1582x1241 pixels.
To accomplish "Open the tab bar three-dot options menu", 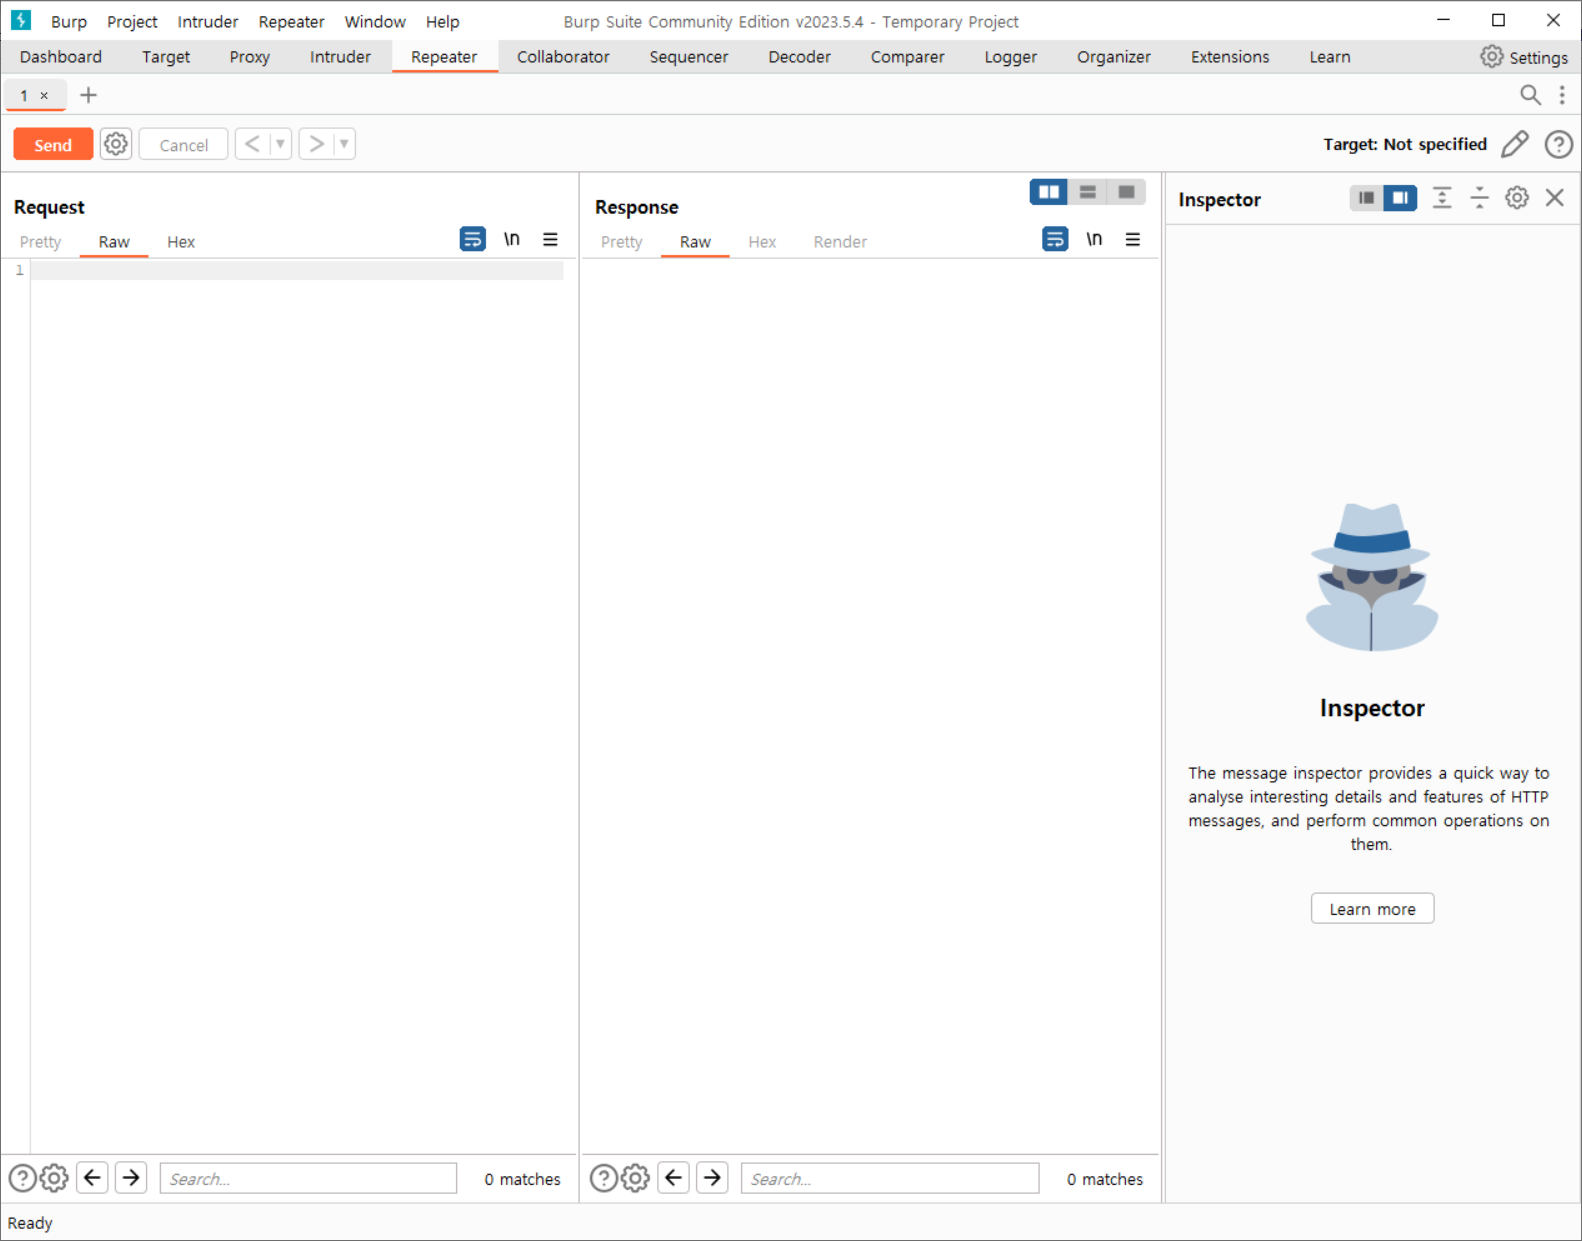I will [x=1562, y=95].
